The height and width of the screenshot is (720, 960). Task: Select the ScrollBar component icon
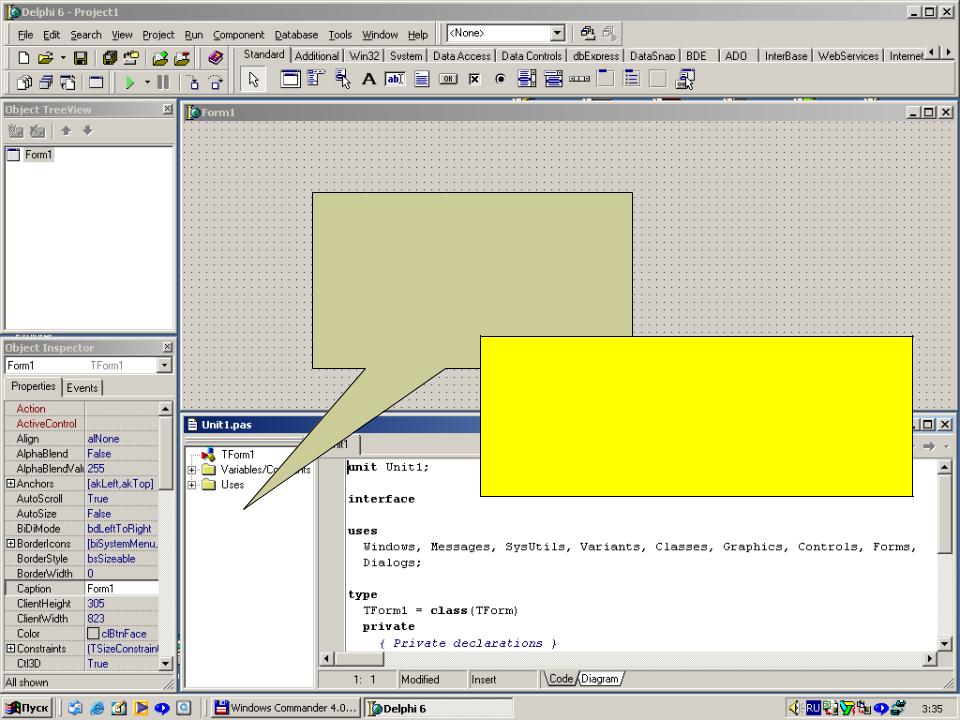579,78
